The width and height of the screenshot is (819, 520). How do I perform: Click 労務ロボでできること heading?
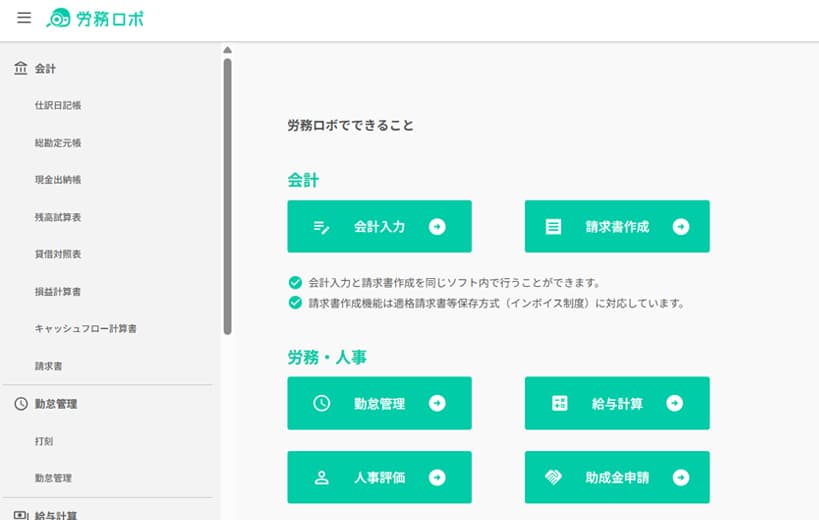coord(350,125)
